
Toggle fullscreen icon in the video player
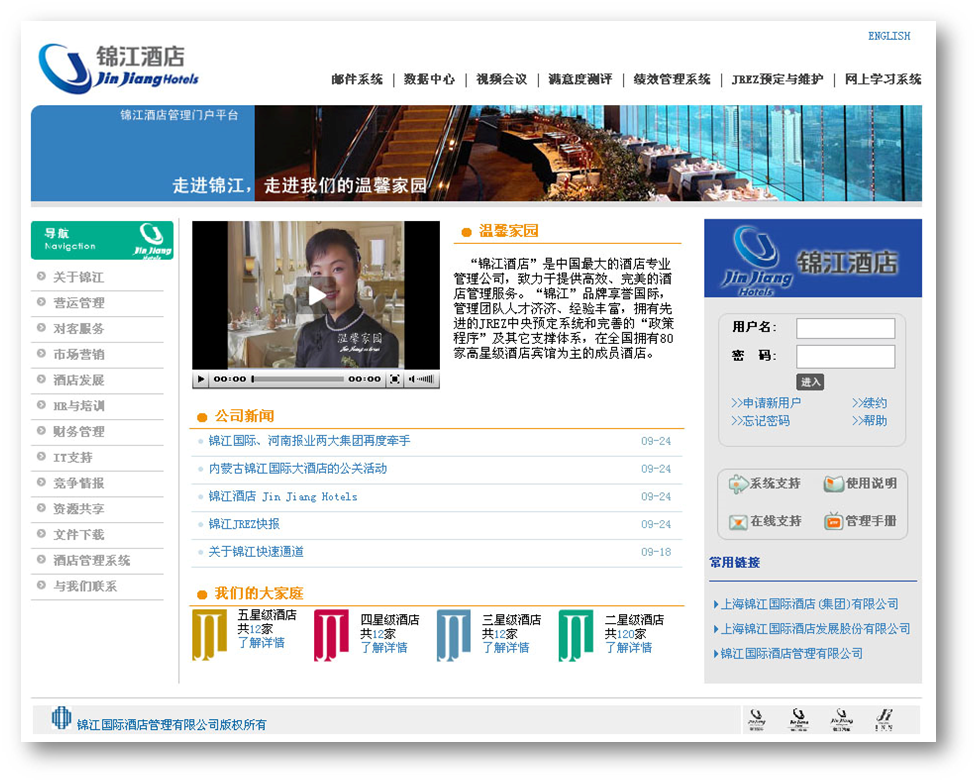[x=395, y=379]
